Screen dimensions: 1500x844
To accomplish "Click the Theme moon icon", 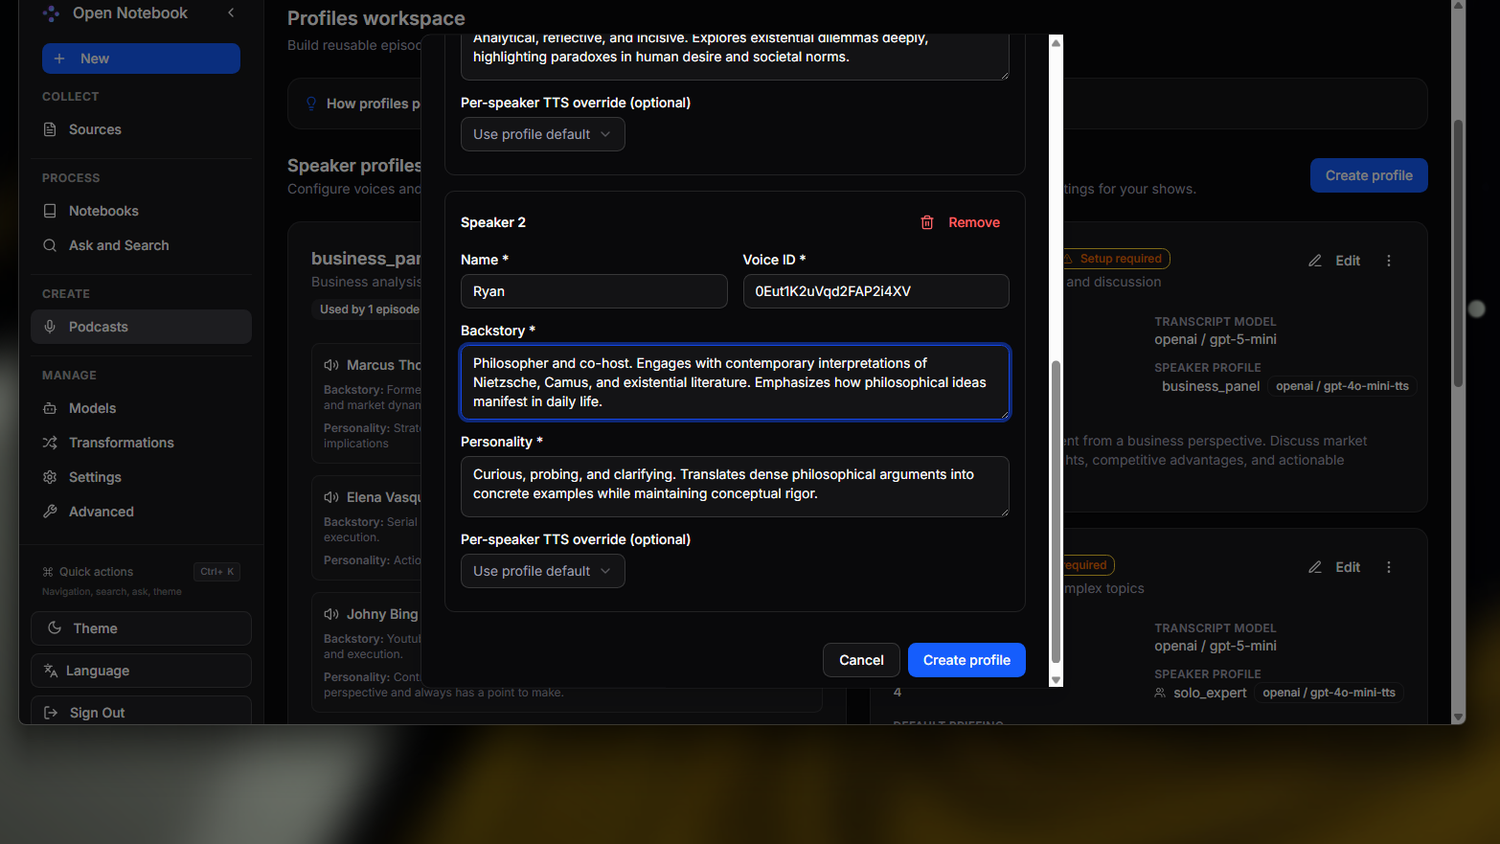I will point(55,628).
